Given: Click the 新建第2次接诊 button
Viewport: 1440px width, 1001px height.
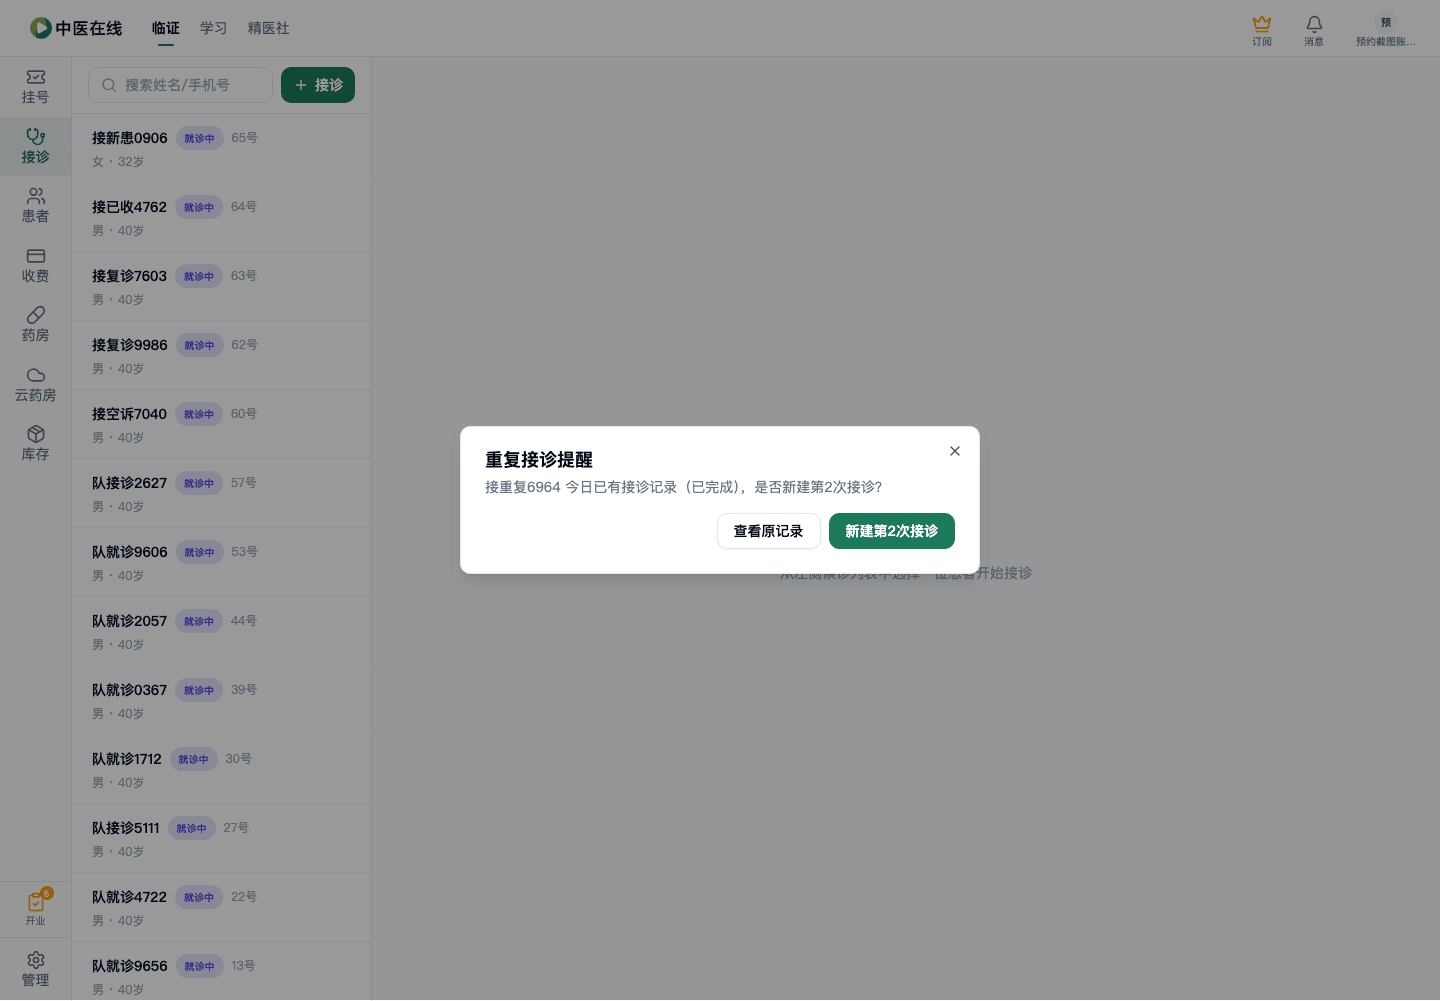Looking at the screenshot, I should tap(892, 531).
